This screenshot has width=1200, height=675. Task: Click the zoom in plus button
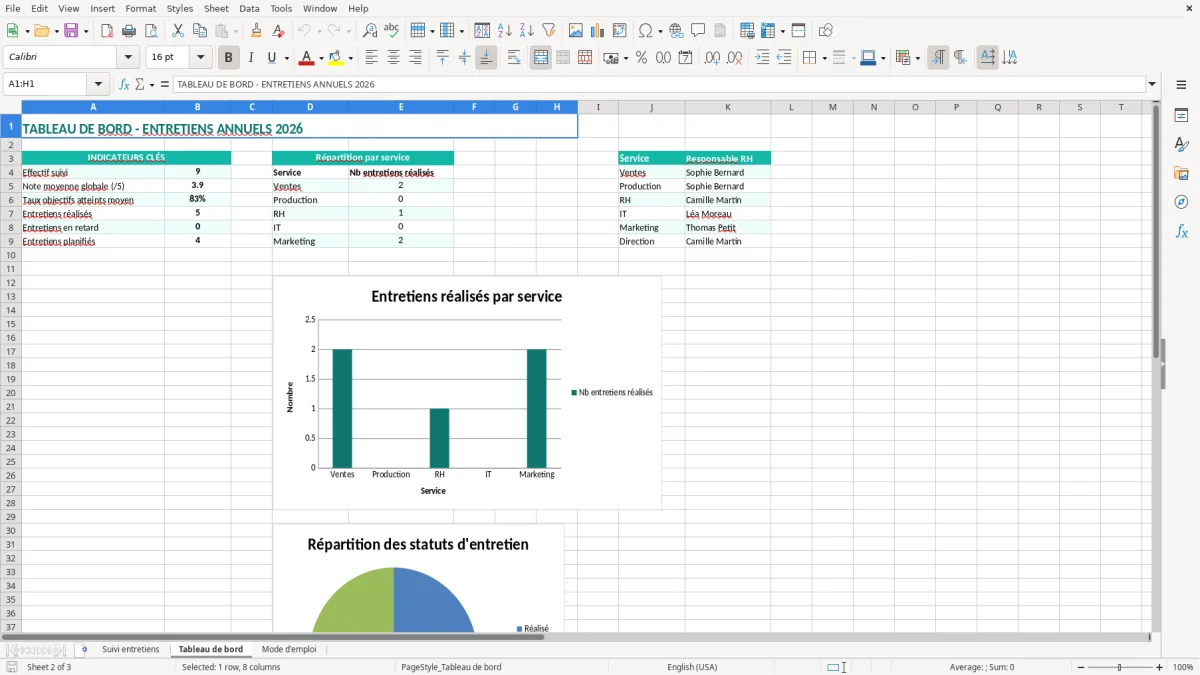pos(1160,667)
